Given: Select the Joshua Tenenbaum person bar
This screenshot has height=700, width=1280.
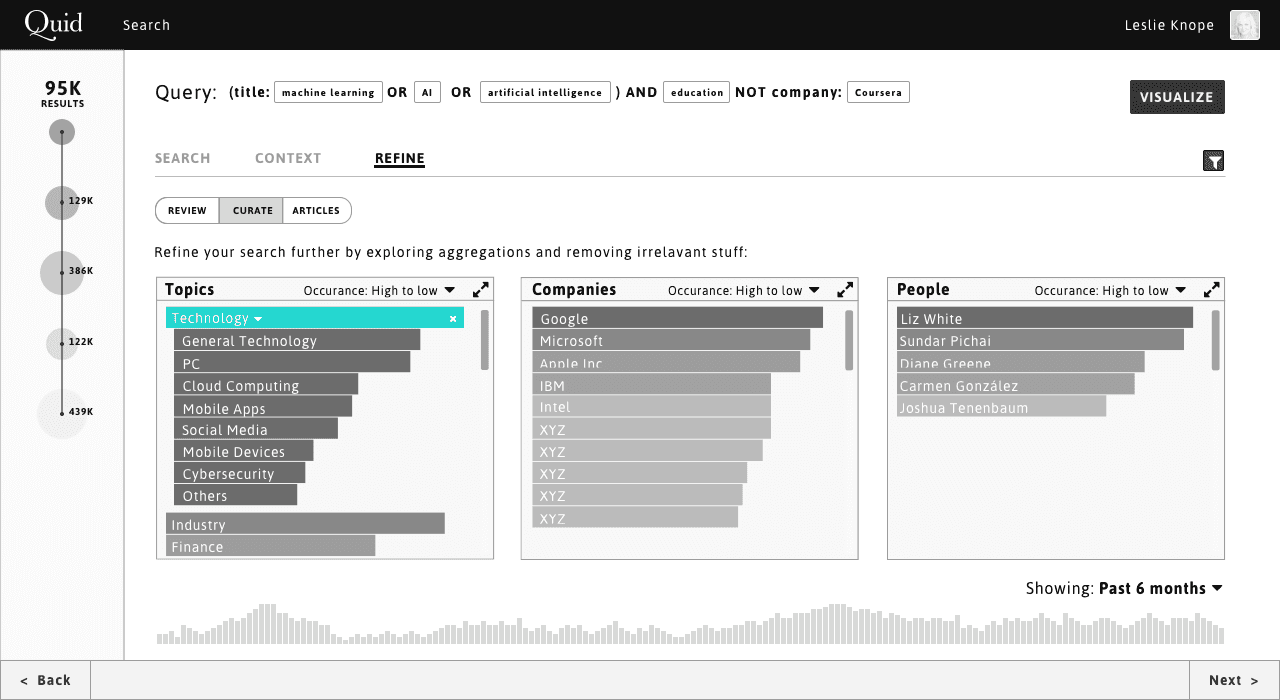Looking at the screenshot, I should click(1001, 407).
